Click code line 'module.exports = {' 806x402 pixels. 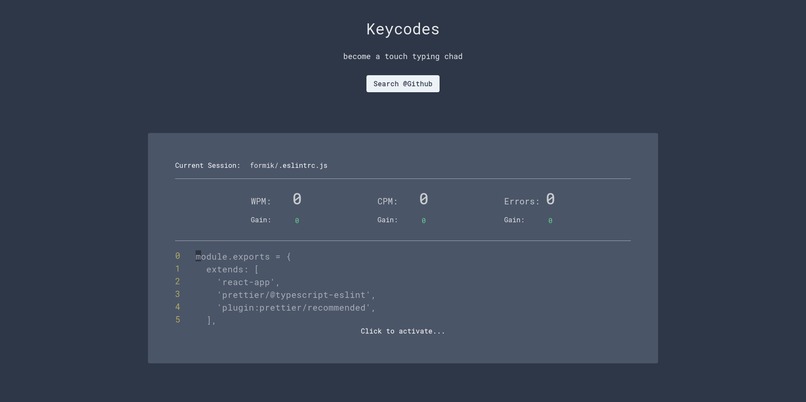click(243, 257)
